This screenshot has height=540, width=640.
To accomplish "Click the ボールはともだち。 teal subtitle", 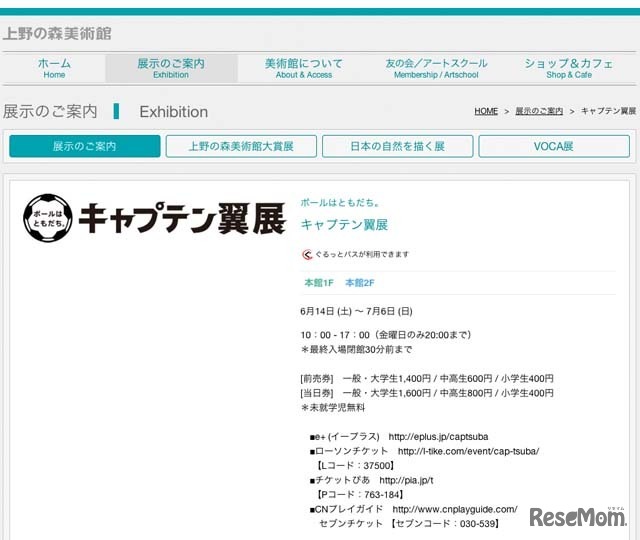I will (x=340, y=202).
